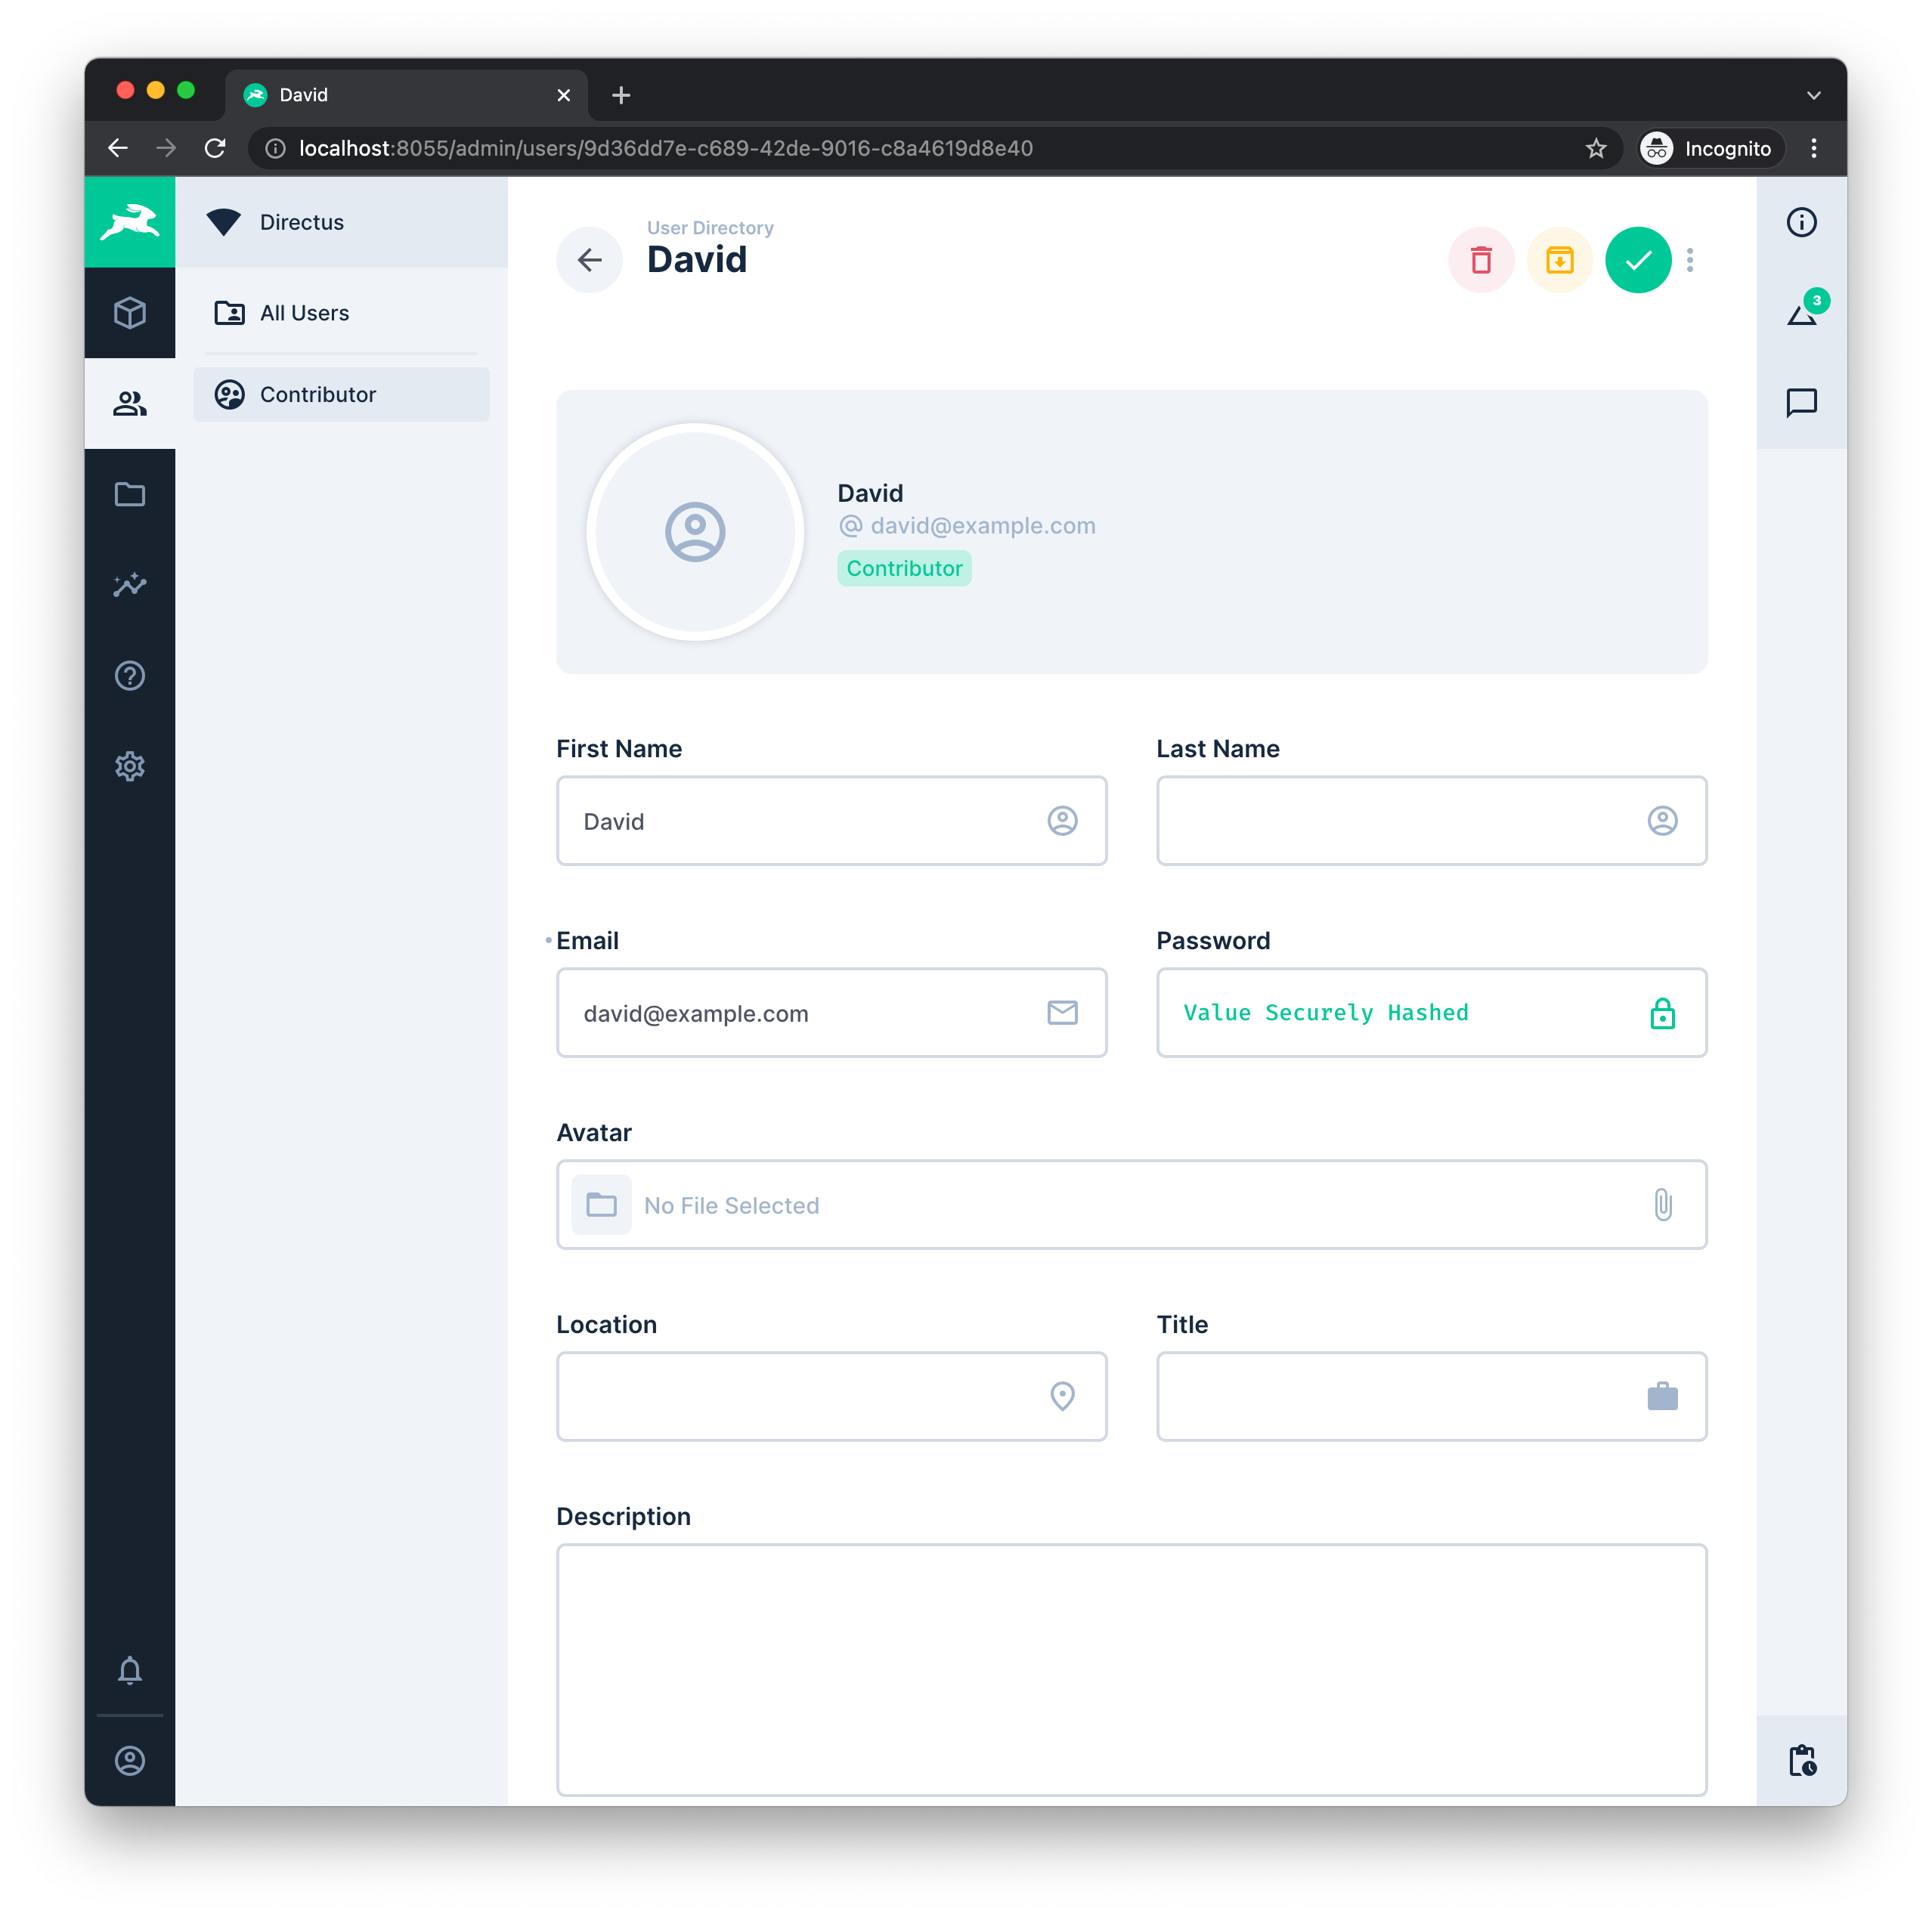Open the User Directory module icon

click(130, 403)
